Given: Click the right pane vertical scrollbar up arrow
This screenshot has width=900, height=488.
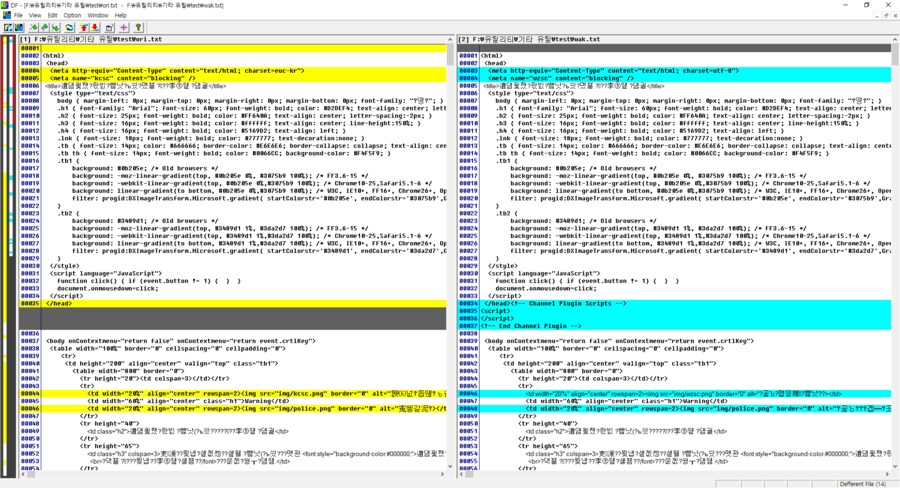Looking at the screenshot, I should 895,40.
